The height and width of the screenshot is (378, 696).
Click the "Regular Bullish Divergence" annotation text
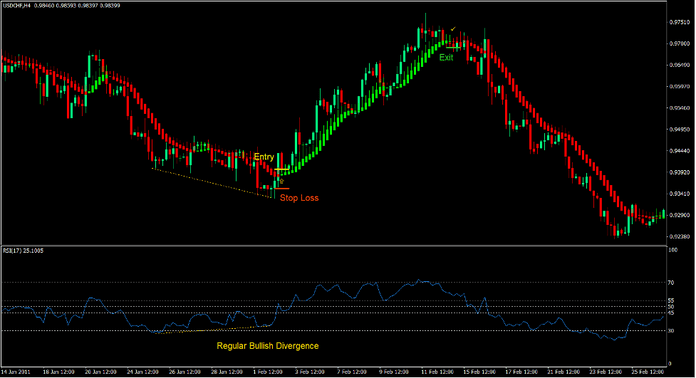pyautogui.click(x=268, y=346)
